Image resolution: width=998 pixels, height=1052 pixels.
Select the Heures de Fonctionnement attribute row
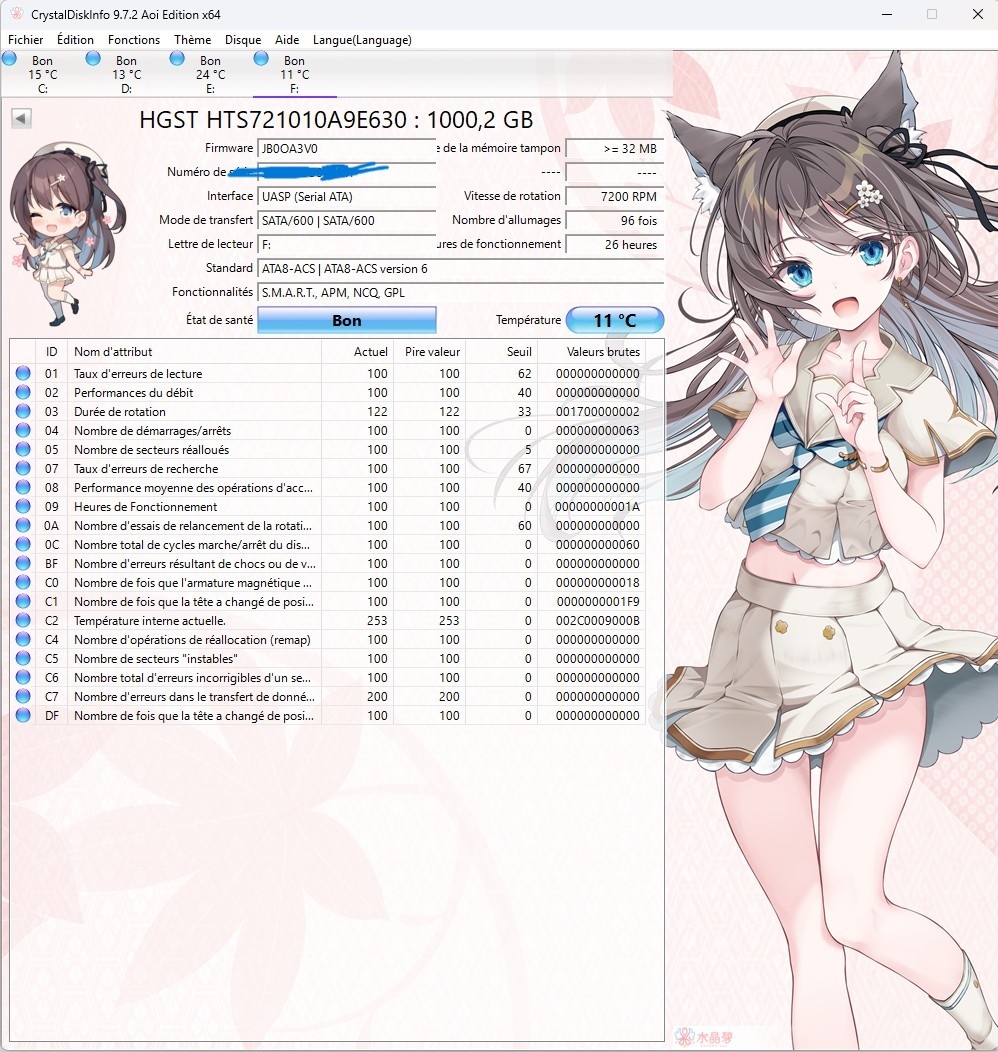tap(194, 507)
